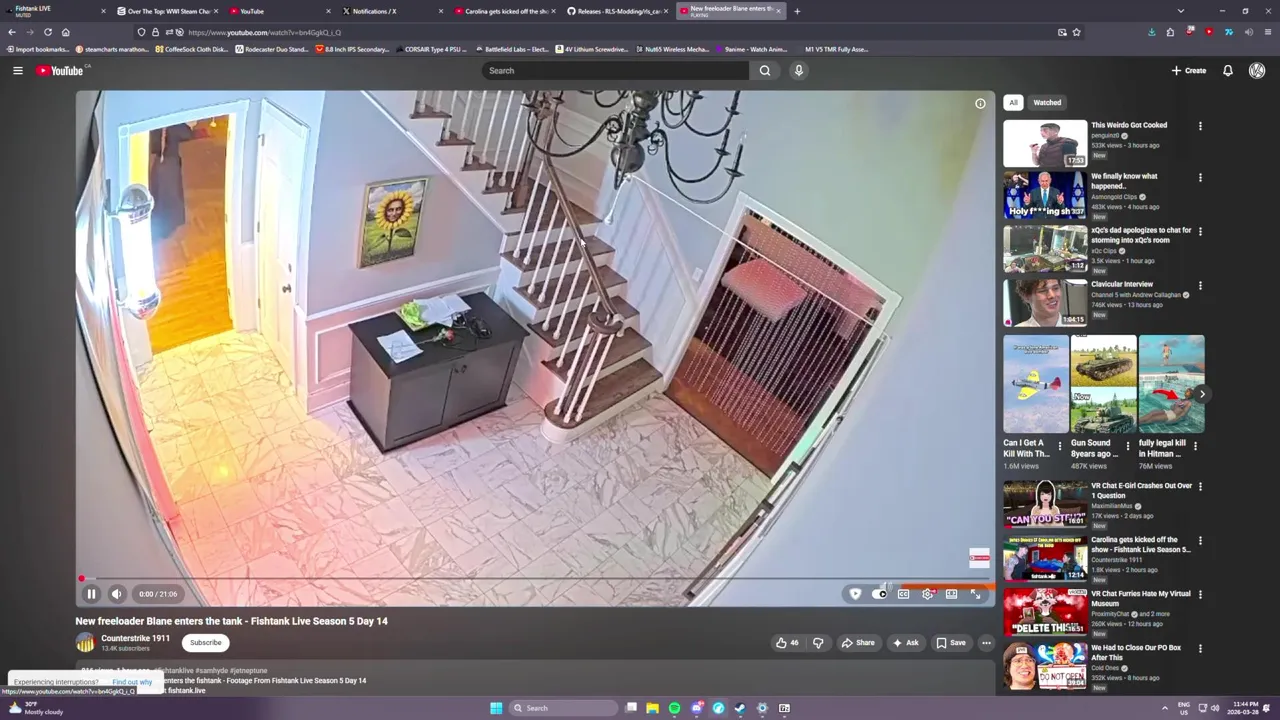Mute the video player volume

(117, 594)
